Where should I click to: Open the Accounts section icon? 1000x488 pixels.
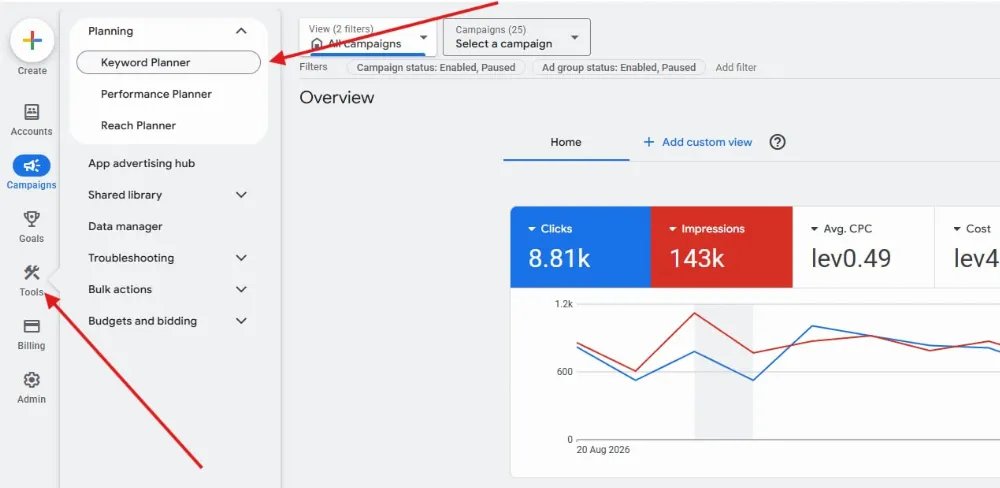(x=31, y=112)
